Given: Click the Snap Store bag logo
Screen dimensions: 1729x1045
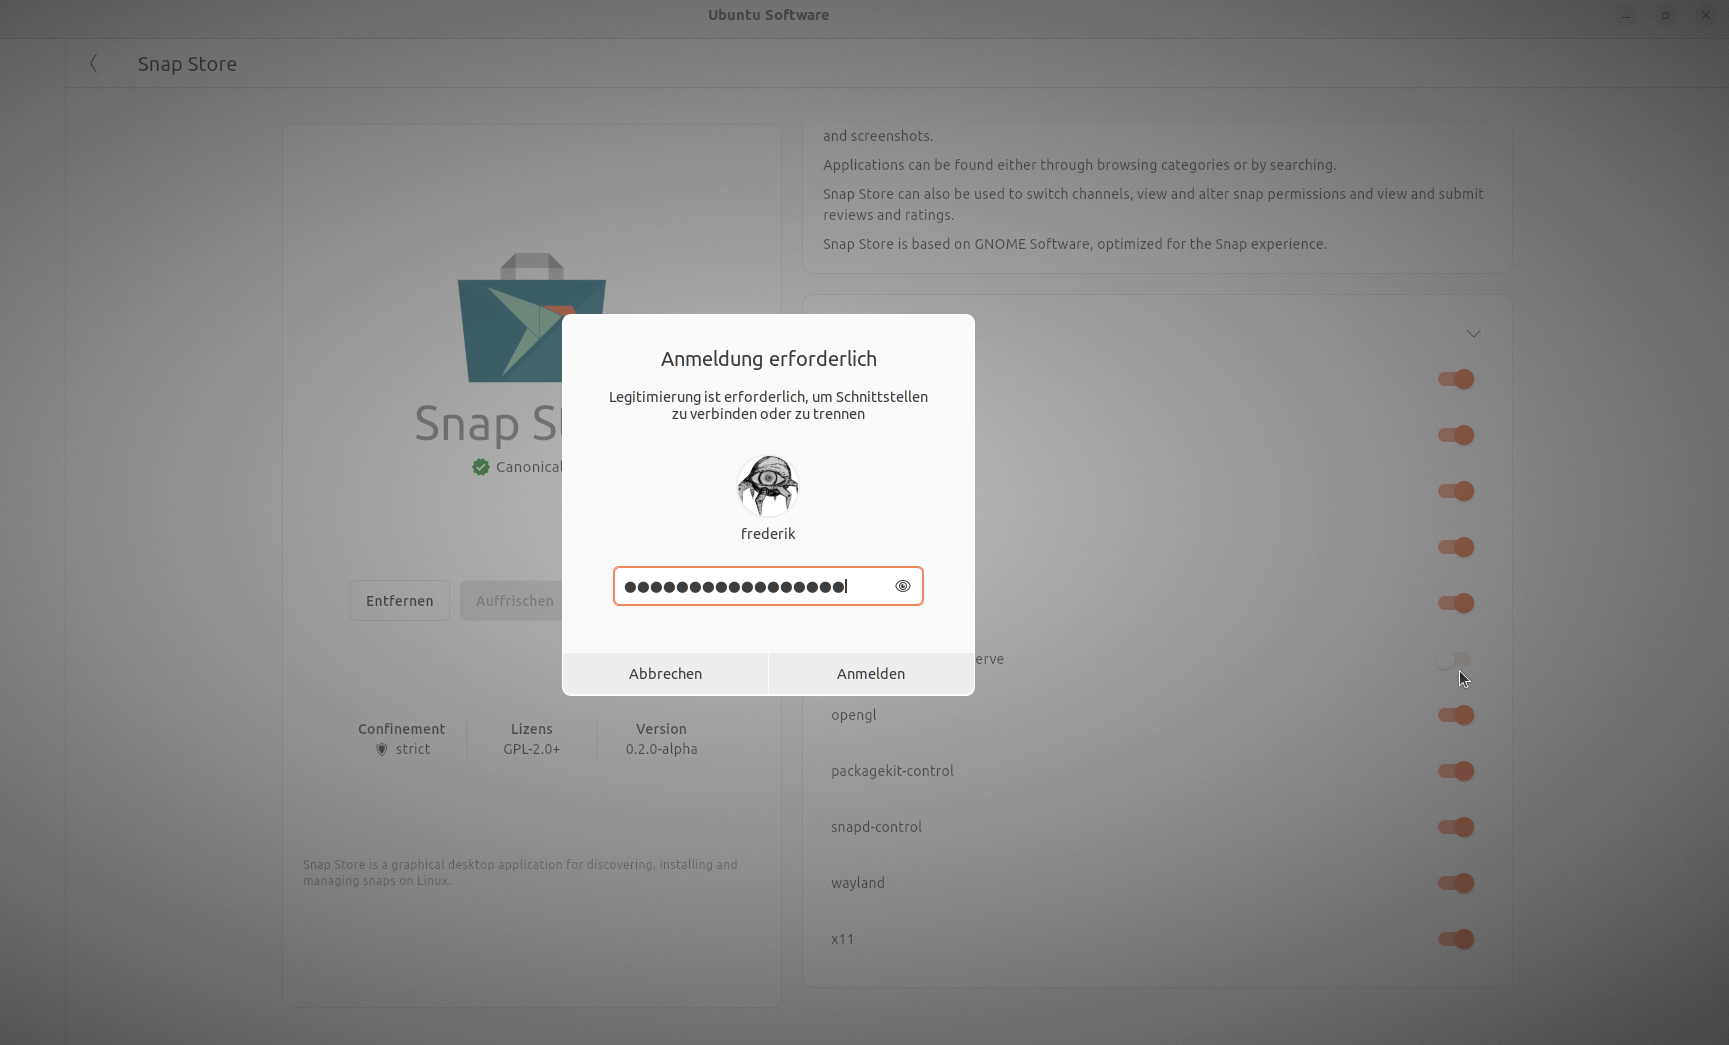Looking at the screenshot, I should click(531, 318).
